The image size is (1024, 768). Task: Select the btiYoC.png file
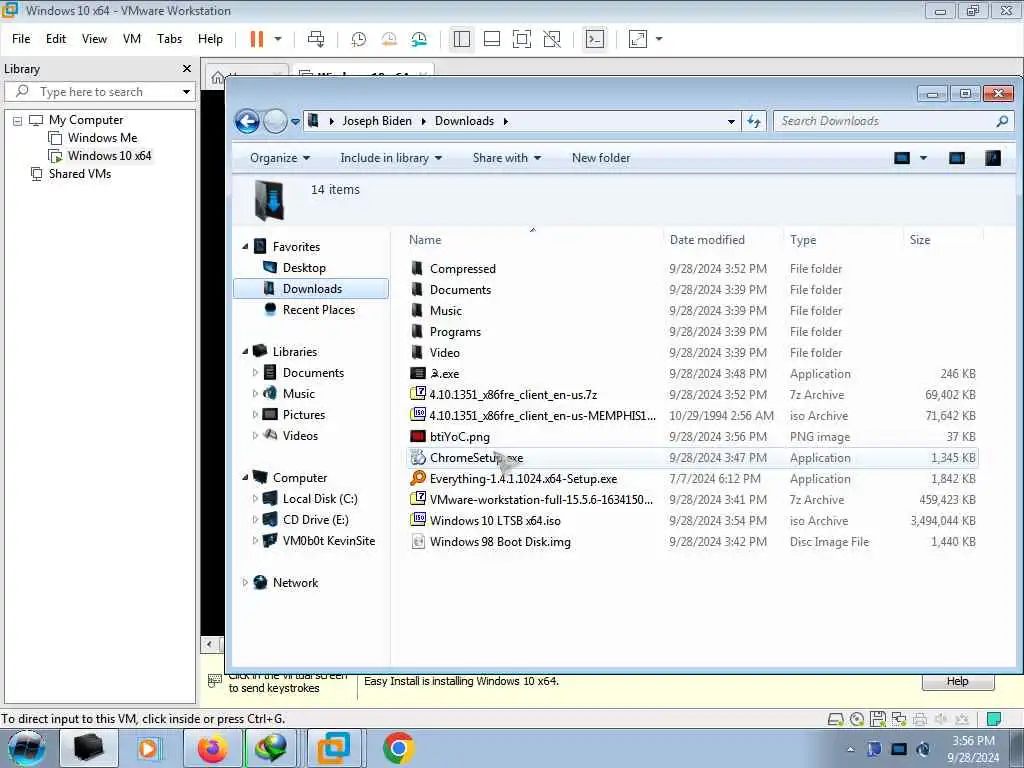pyautogui.click(x=460, y=437)
